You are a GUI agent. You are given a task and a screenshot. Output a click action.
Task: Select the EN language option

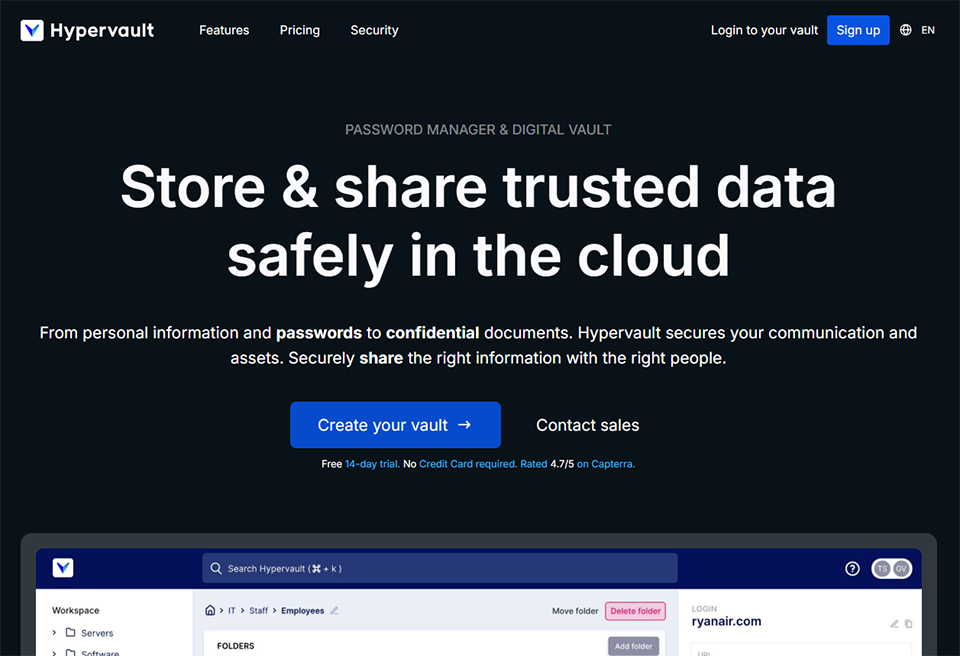point(928,30)
